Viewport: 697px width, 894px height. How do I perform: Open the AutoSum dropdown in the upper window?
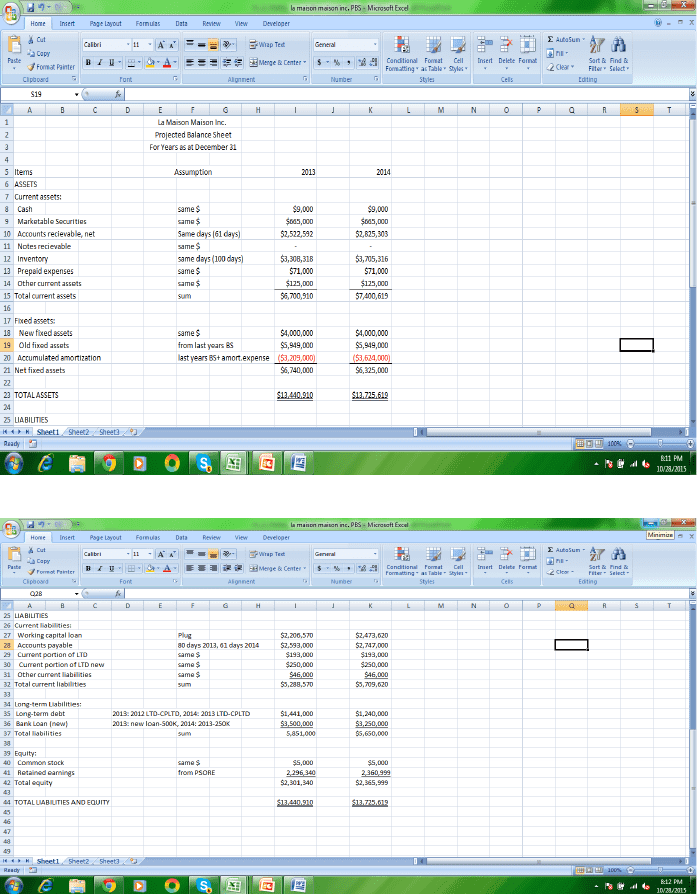coord(583,39)
